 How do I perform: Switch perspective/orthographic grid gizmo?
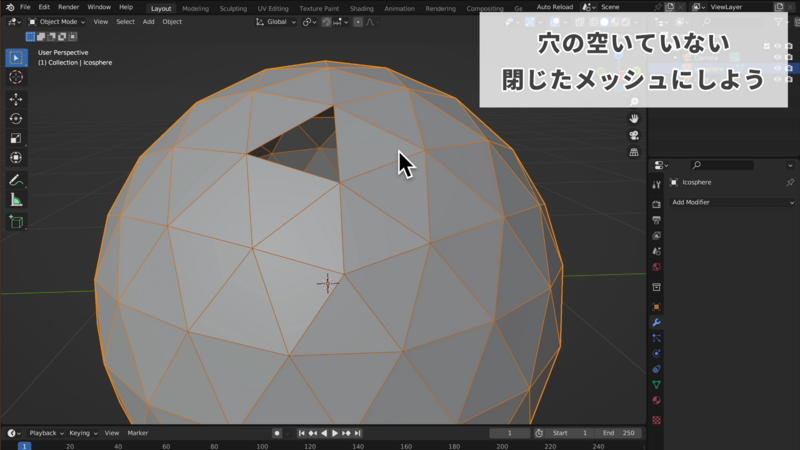(x=634, y=152)
